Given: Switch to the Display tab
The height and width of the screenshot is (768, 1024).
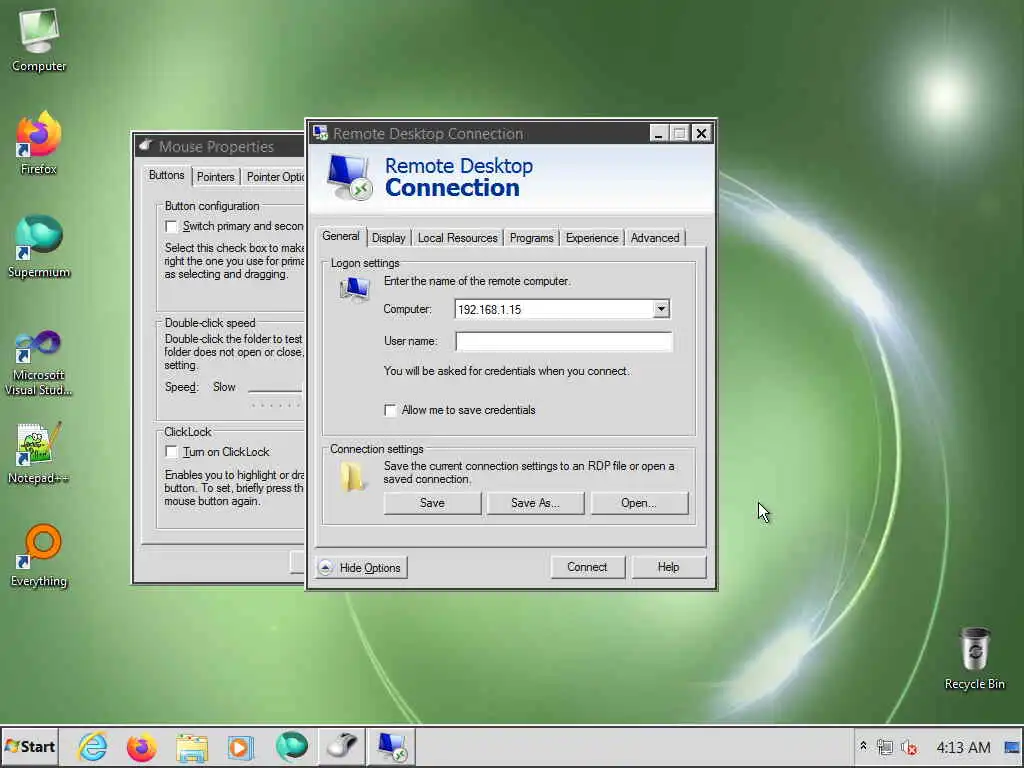Looking at the screenshot, I should click(389, 238).
